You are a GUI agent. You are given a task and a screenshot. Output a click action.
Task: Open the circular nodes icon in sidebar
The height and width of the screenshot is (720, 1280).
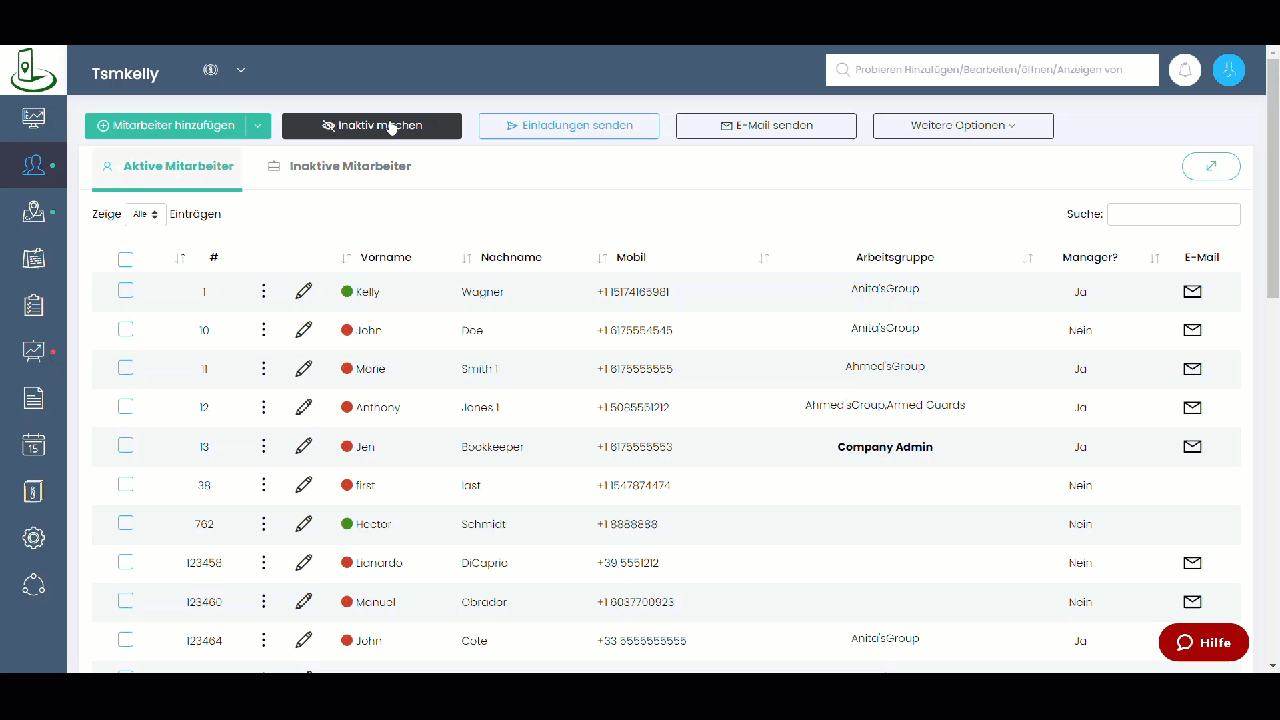click(33, 585)
